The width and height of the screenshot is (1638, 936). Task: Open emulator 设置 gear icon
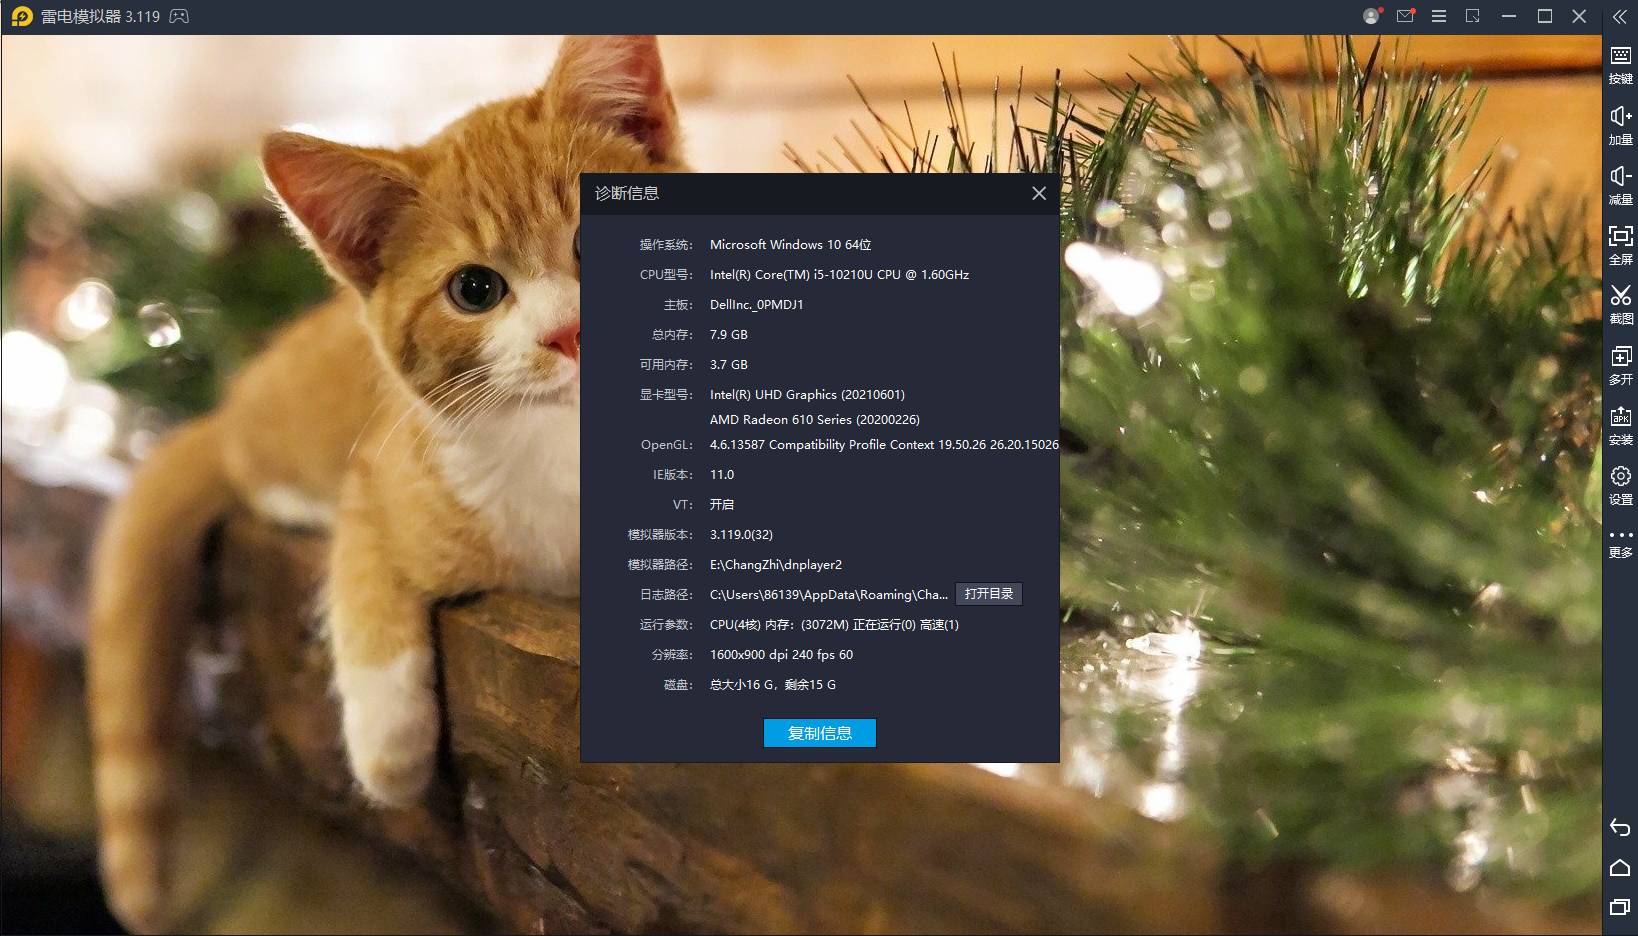[1620, 484]
